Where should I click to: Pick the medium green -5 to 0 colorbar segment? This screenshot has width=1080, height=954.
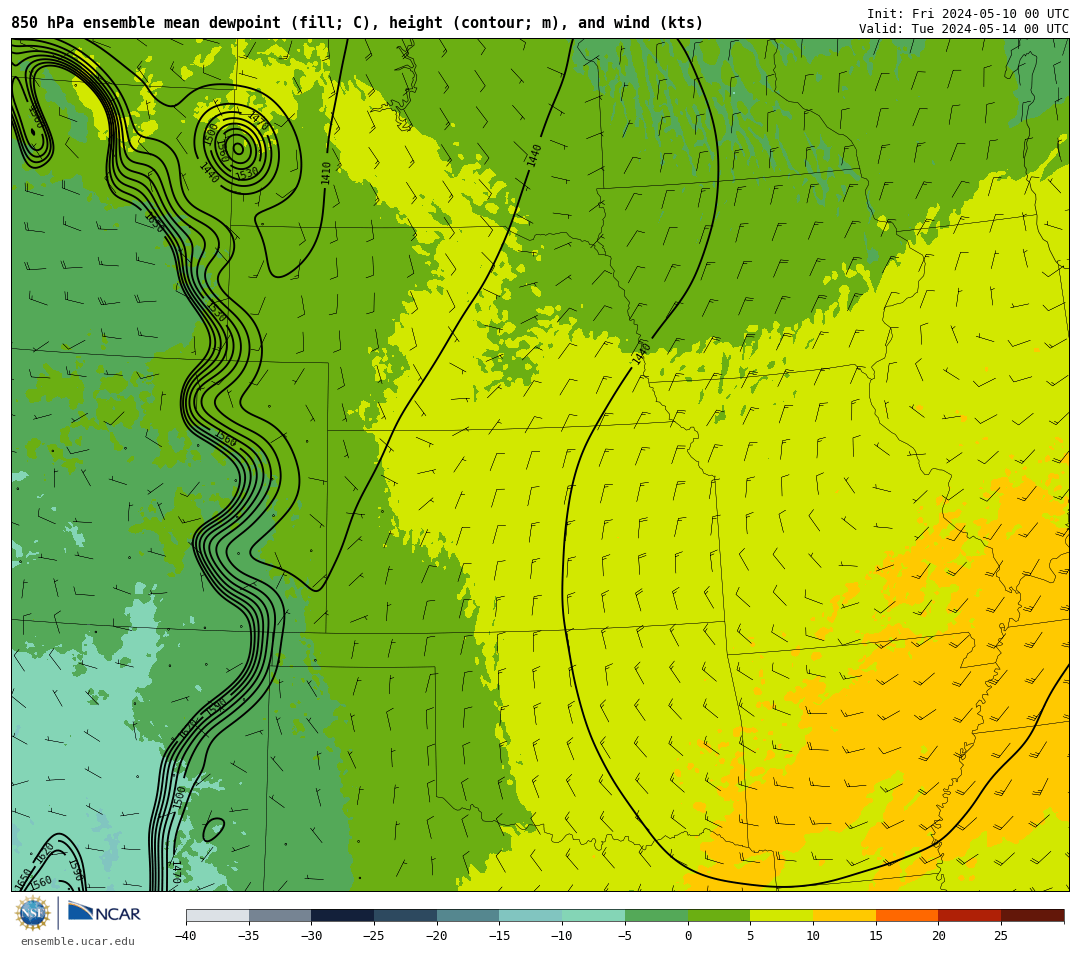click(656, 915)
